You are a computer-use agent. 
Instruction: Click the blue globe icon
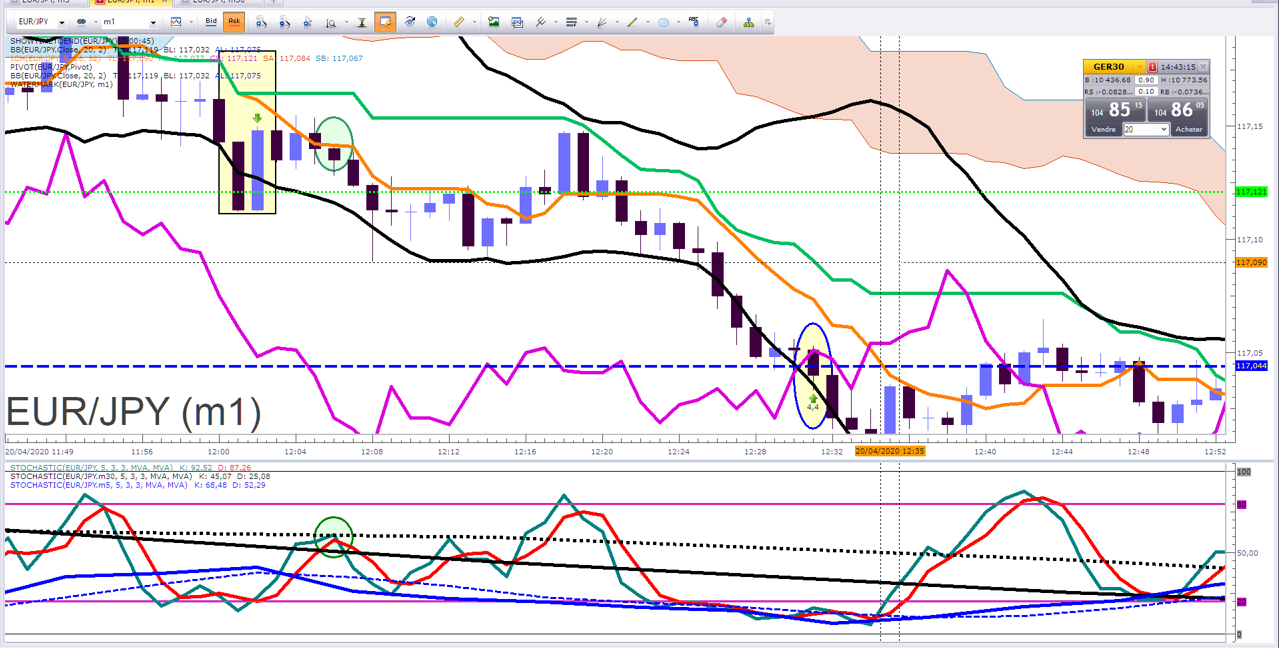tap(432, 22)
